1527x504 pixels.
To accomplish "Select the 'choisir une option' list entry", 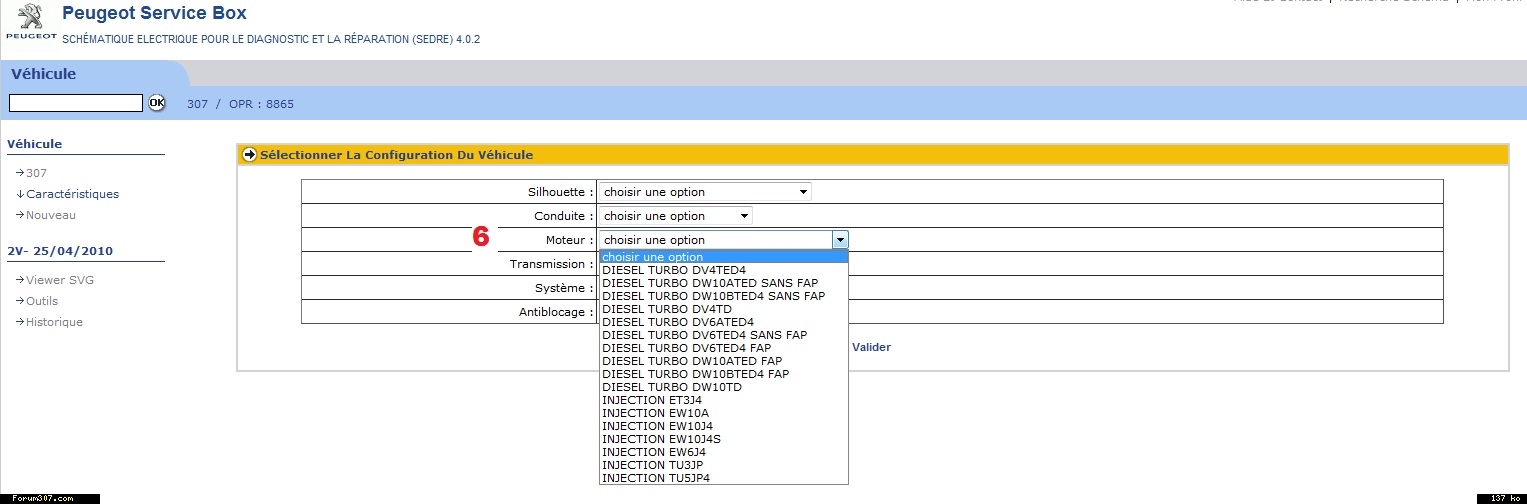I will click(x=723, y=257).
